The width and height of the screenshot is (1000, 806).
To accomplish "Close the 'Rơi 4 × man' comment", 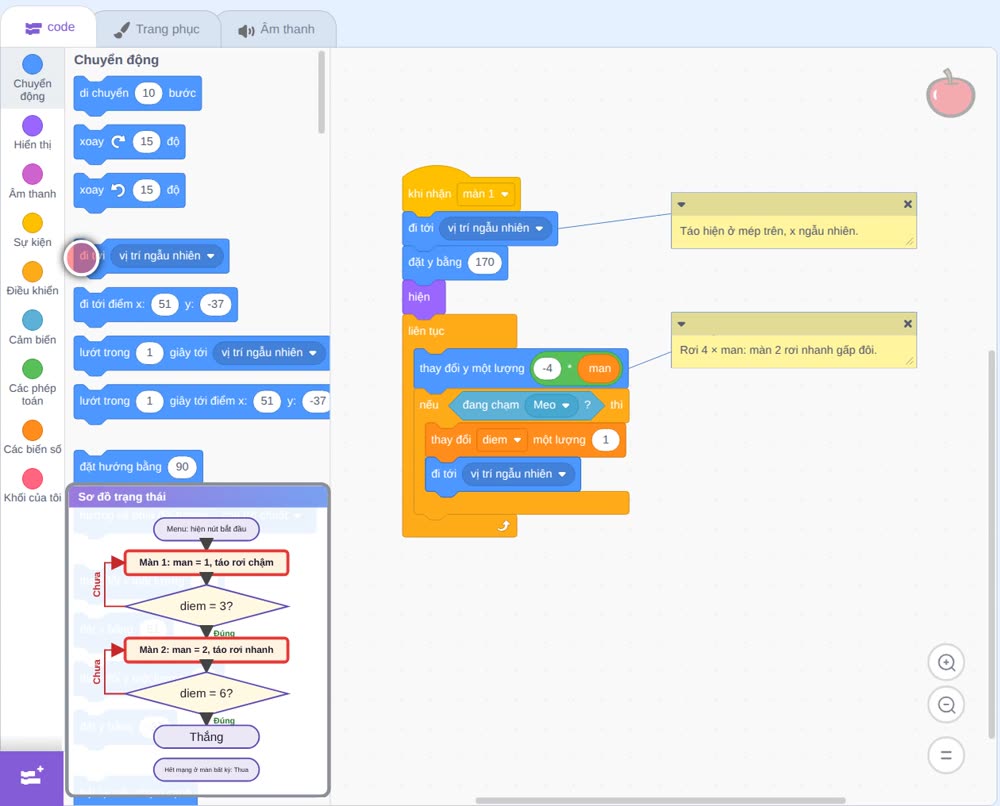I will 908,324.
